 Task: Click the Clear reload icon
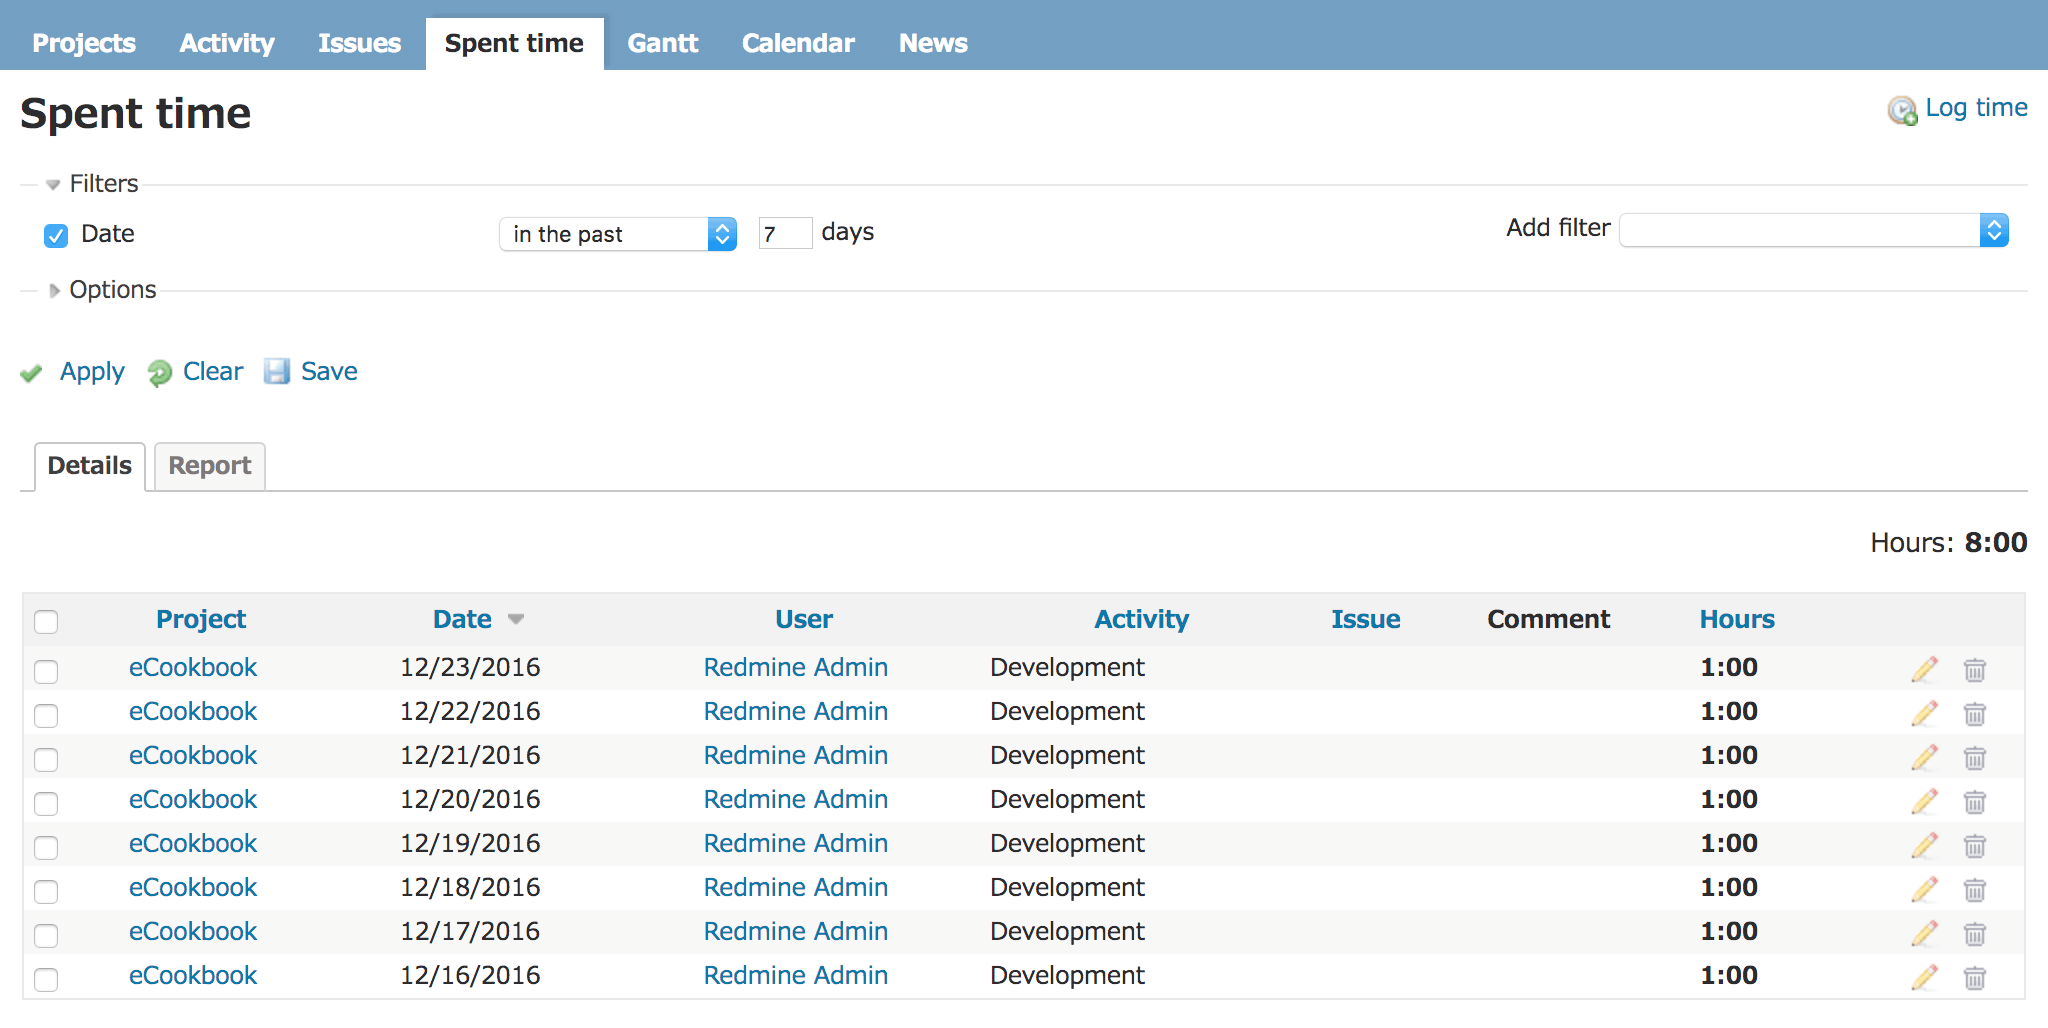coord(159,373)
